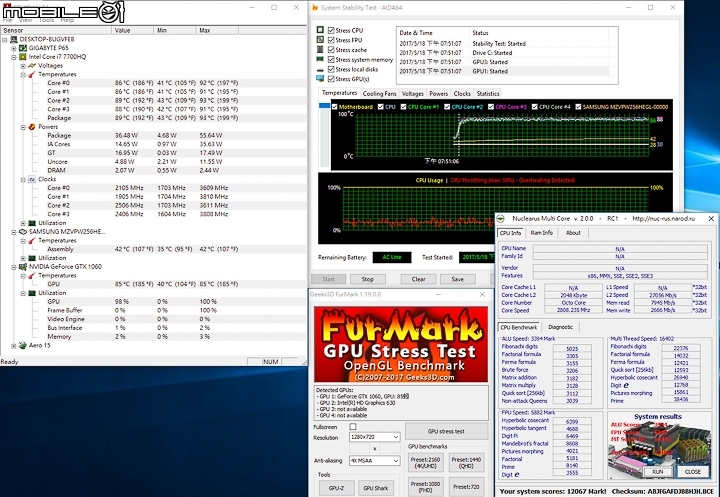
Task: Click the temperature graph selector marker
Action: pos(325,106)
